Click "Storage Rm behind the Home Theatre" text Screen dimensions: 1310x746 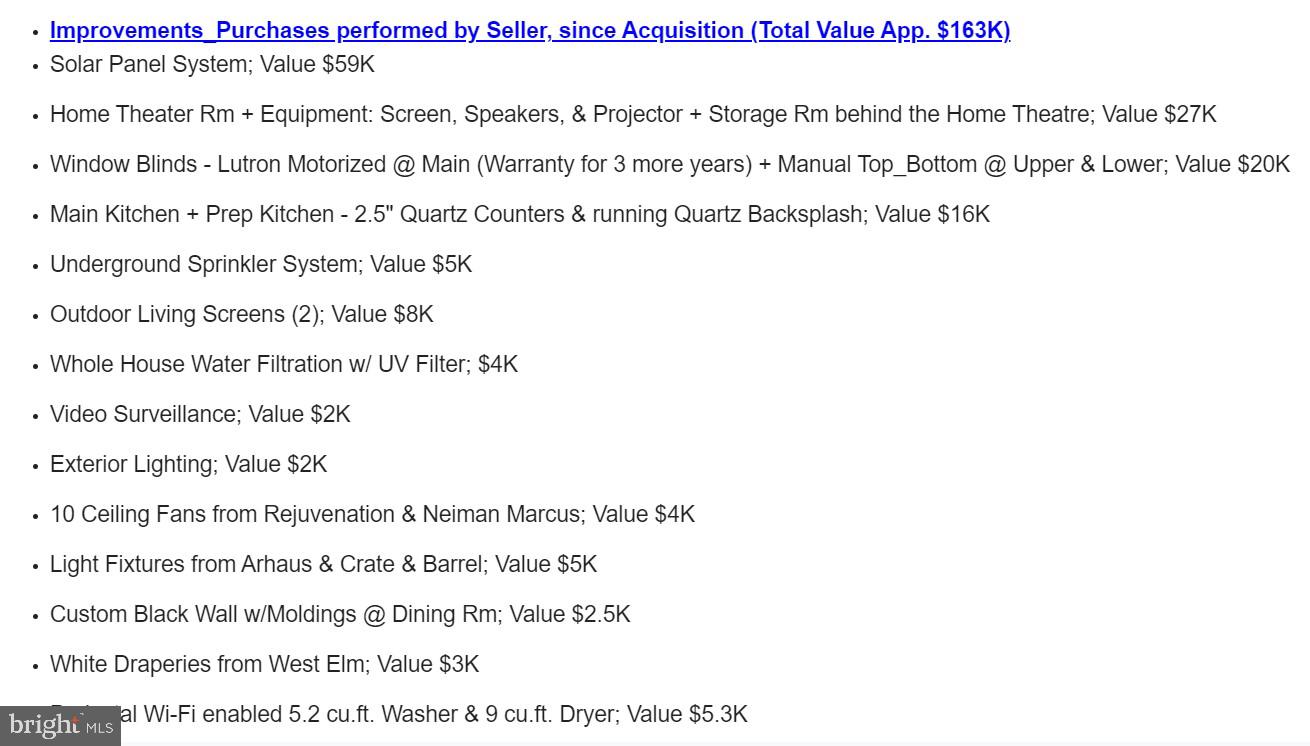click(x=900, y=114)
